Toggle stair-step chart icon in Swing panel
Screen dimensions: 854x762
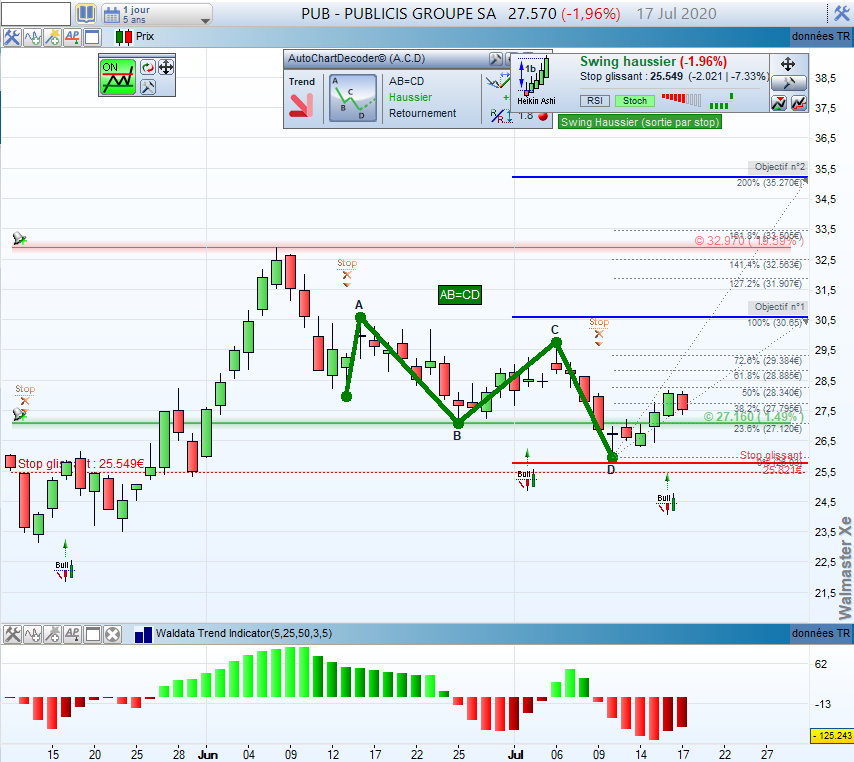799,102
